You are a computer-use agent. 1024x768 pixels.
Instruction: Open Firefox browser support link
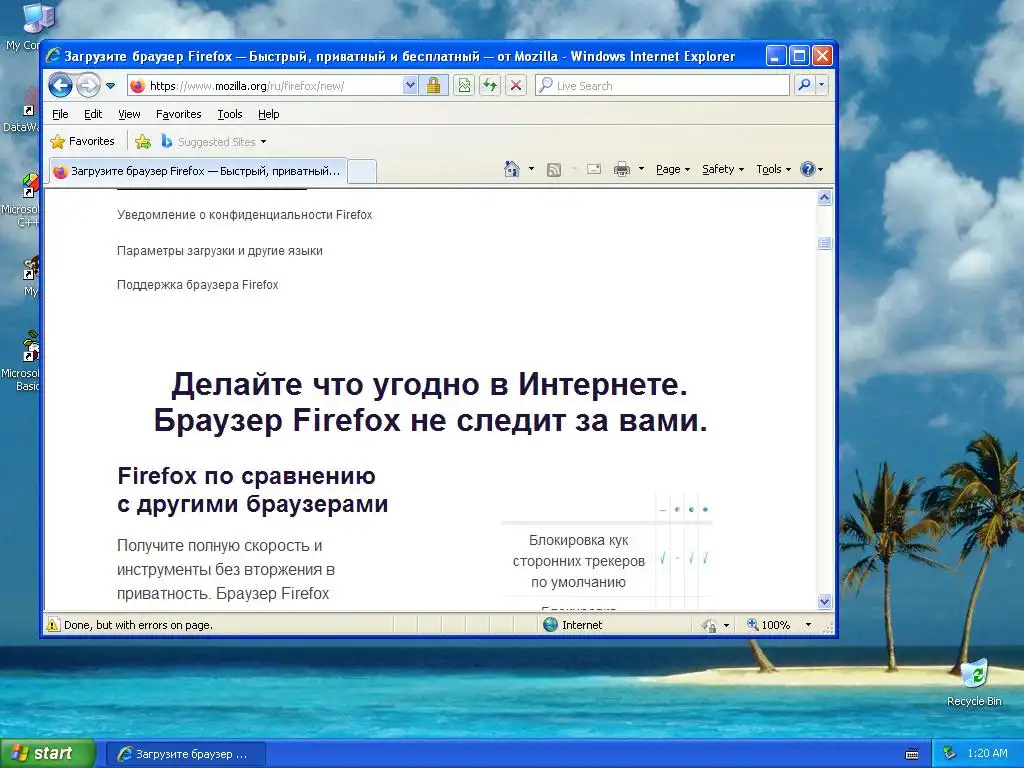197,285
